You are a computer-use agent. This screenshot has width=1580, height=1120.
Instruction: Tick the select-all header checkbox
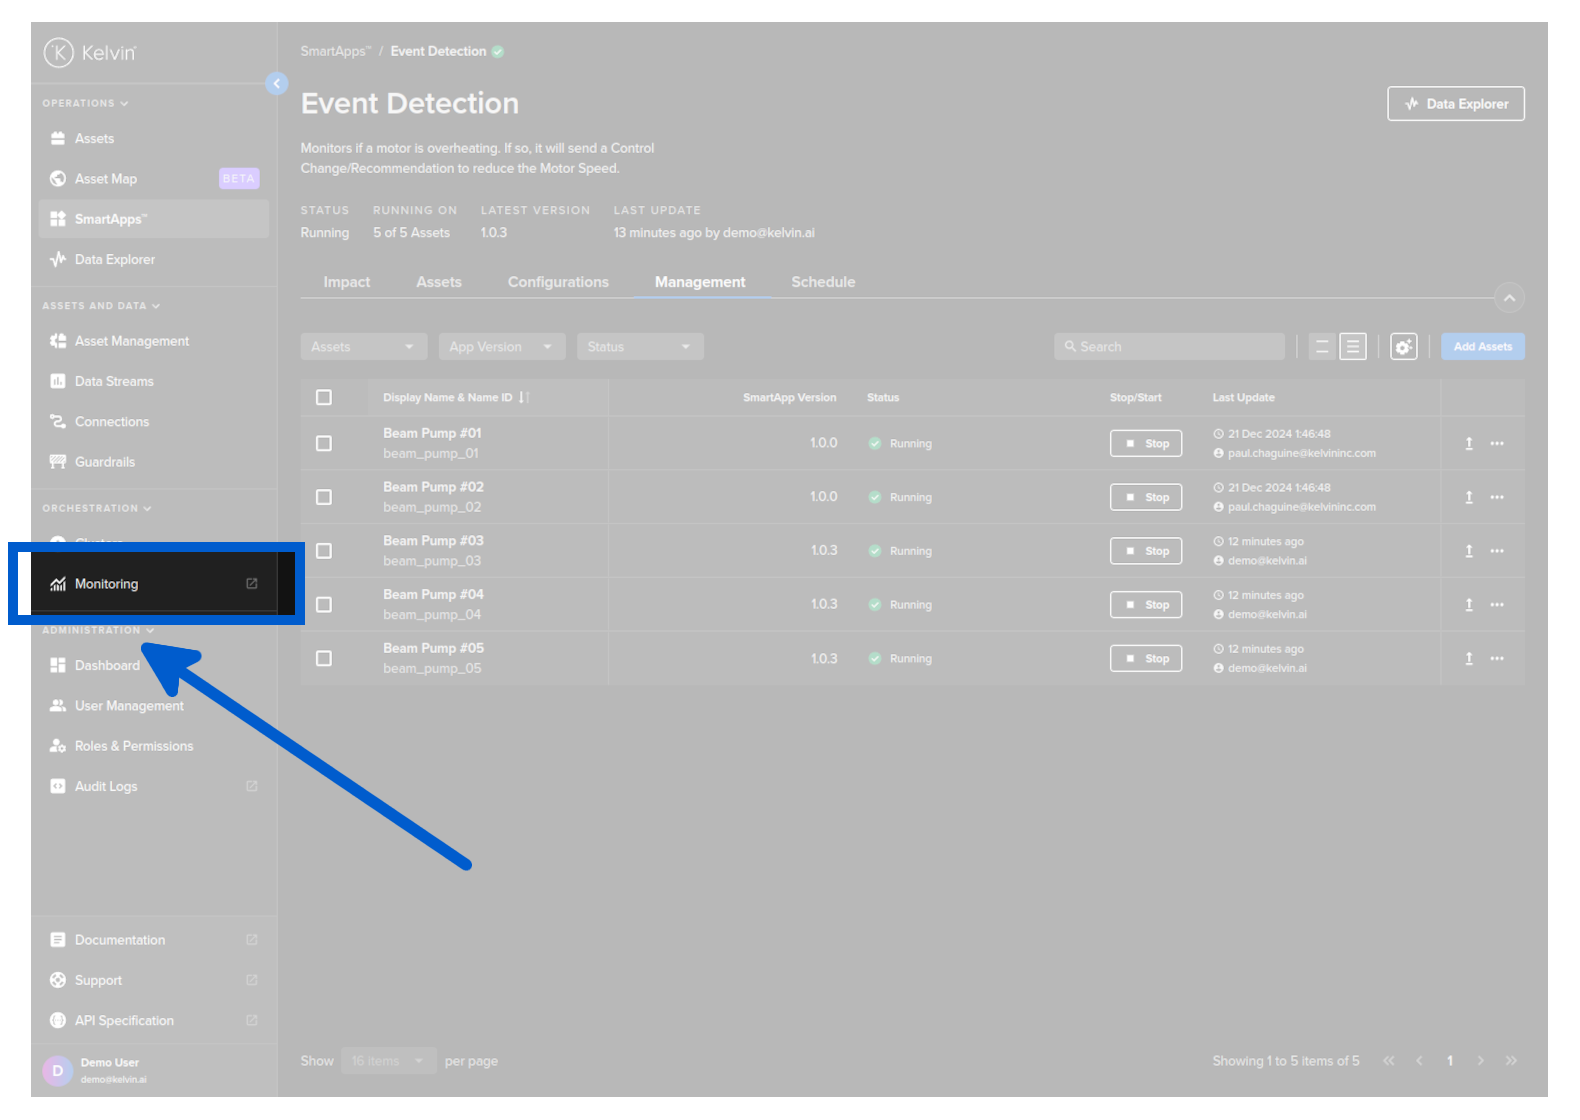click(324, 398)
